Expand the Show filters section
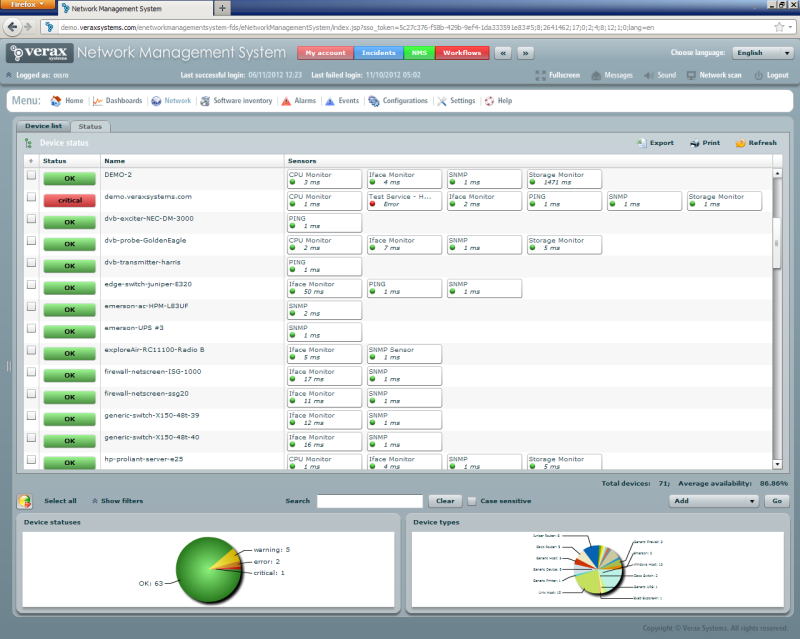The image size is (800, 639). (x=118, y=501)
